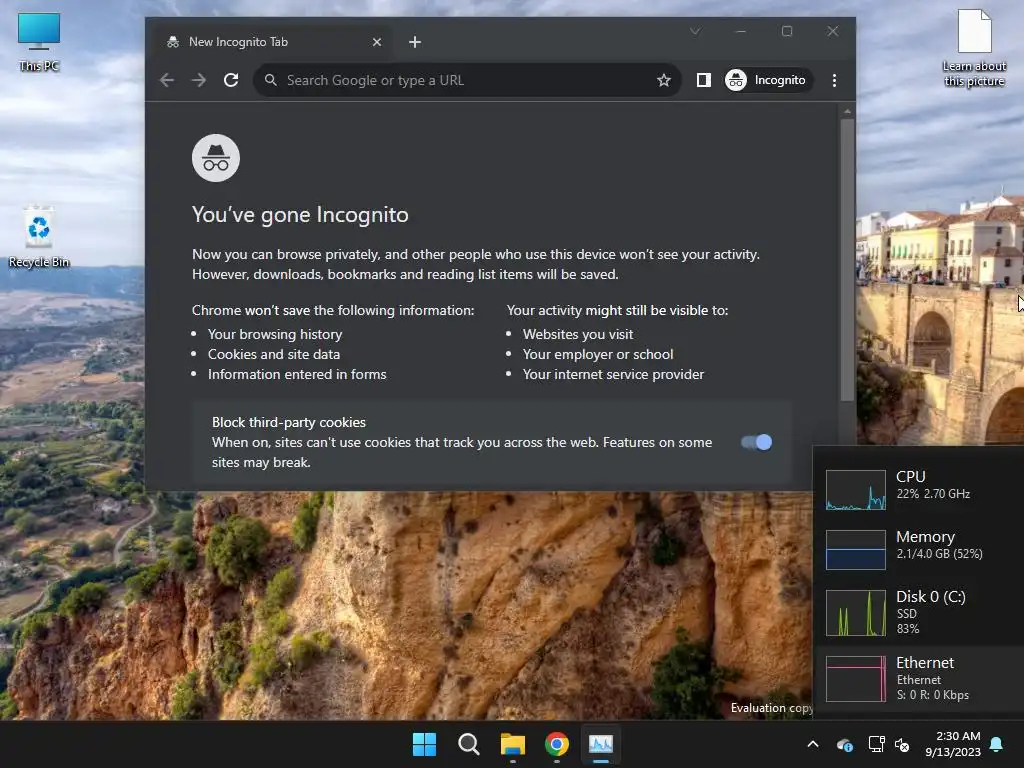Click "Websites you visit" bullet text
This screenshot has height=768, width=1024.
(x=577, y=334)
